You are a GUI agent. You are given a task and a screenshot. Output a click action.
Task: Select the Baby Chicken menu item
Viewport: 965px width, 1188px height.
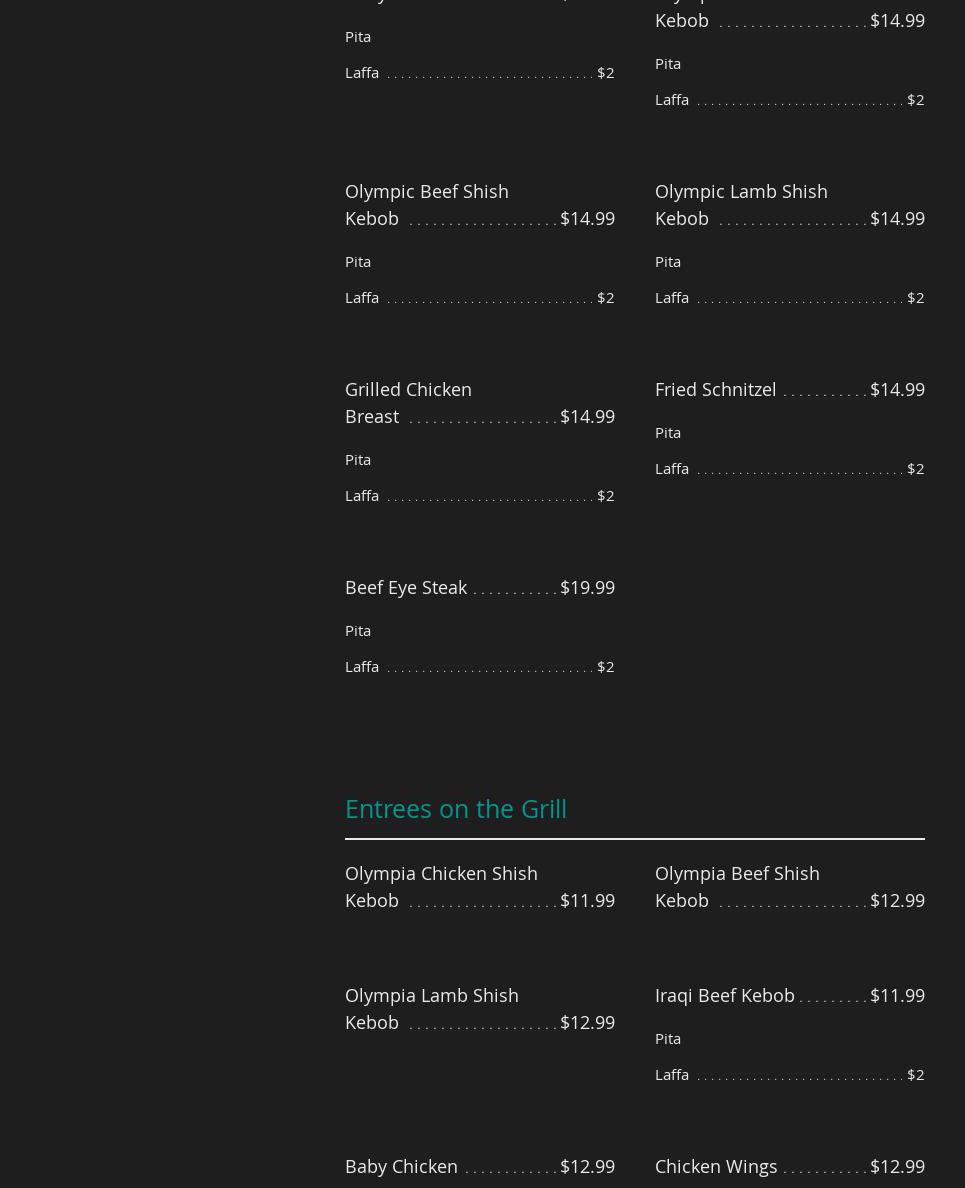pos(401,1166)
